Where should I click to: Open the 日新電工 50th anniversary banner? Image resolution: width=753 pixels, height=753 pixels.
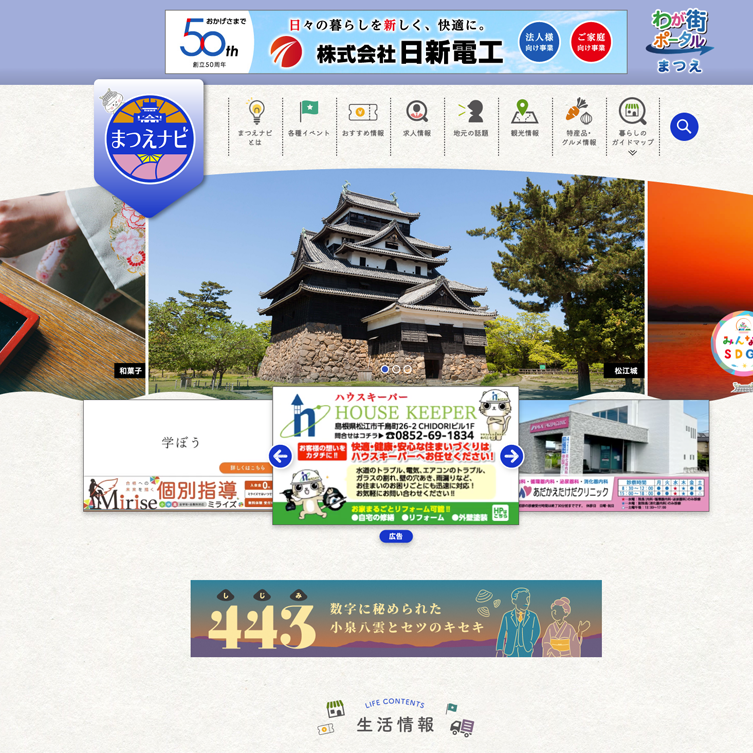click(396, 42)
